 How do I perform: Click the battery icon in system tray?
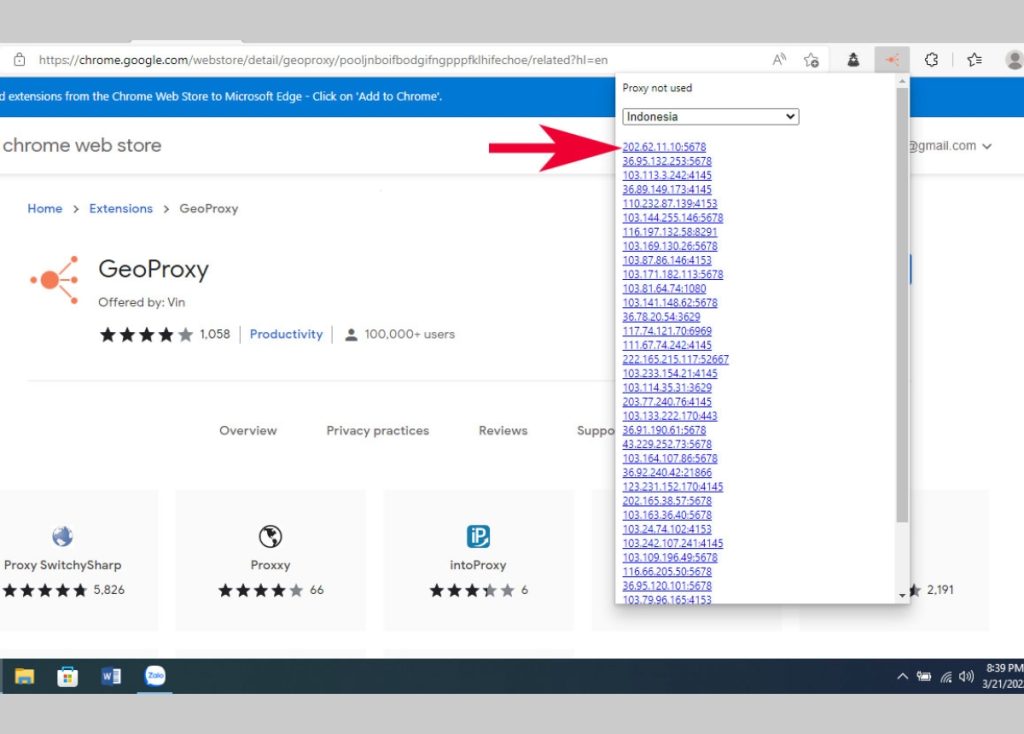point(923,676)
